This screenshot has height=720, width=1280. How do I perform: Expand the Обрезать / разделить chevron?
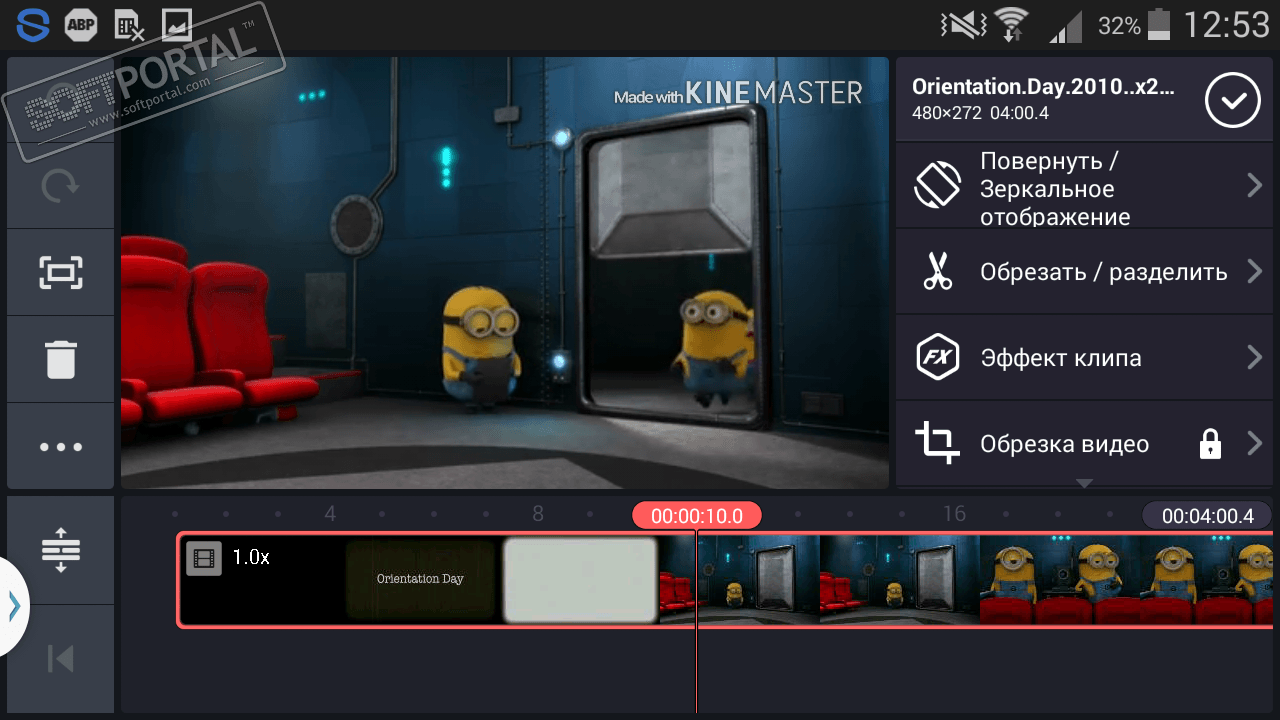1255,271
